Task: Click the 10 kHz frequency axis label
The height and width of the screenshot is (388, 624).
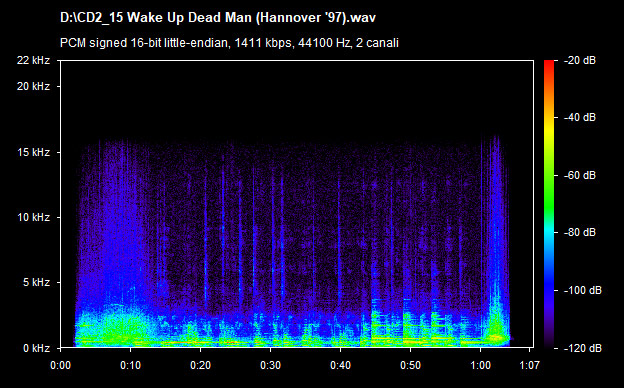Action: [x=33, y=217]
